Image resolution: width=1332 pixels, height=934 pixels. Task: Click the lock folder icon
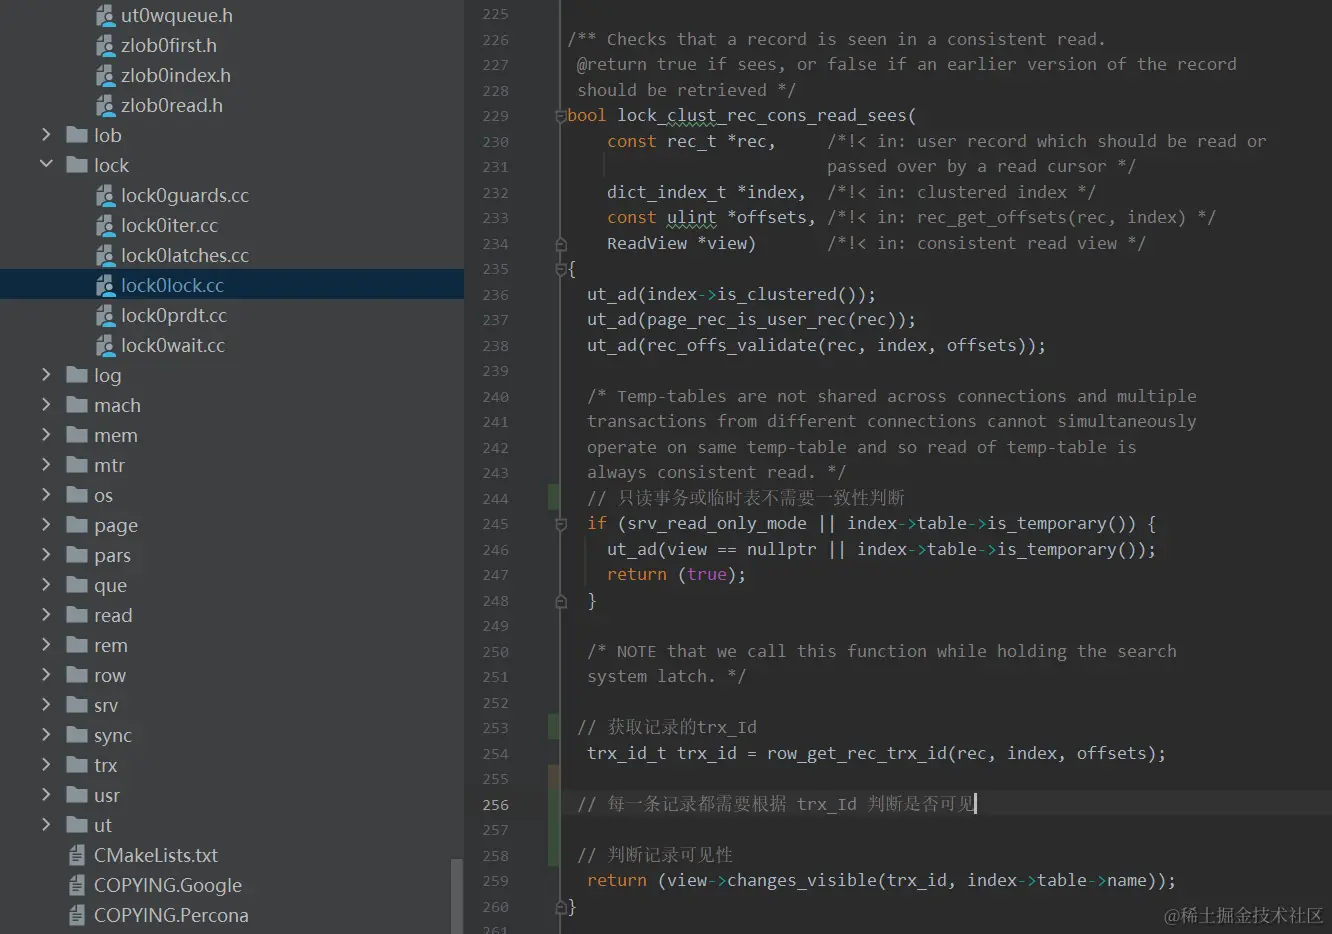point(77,165)
